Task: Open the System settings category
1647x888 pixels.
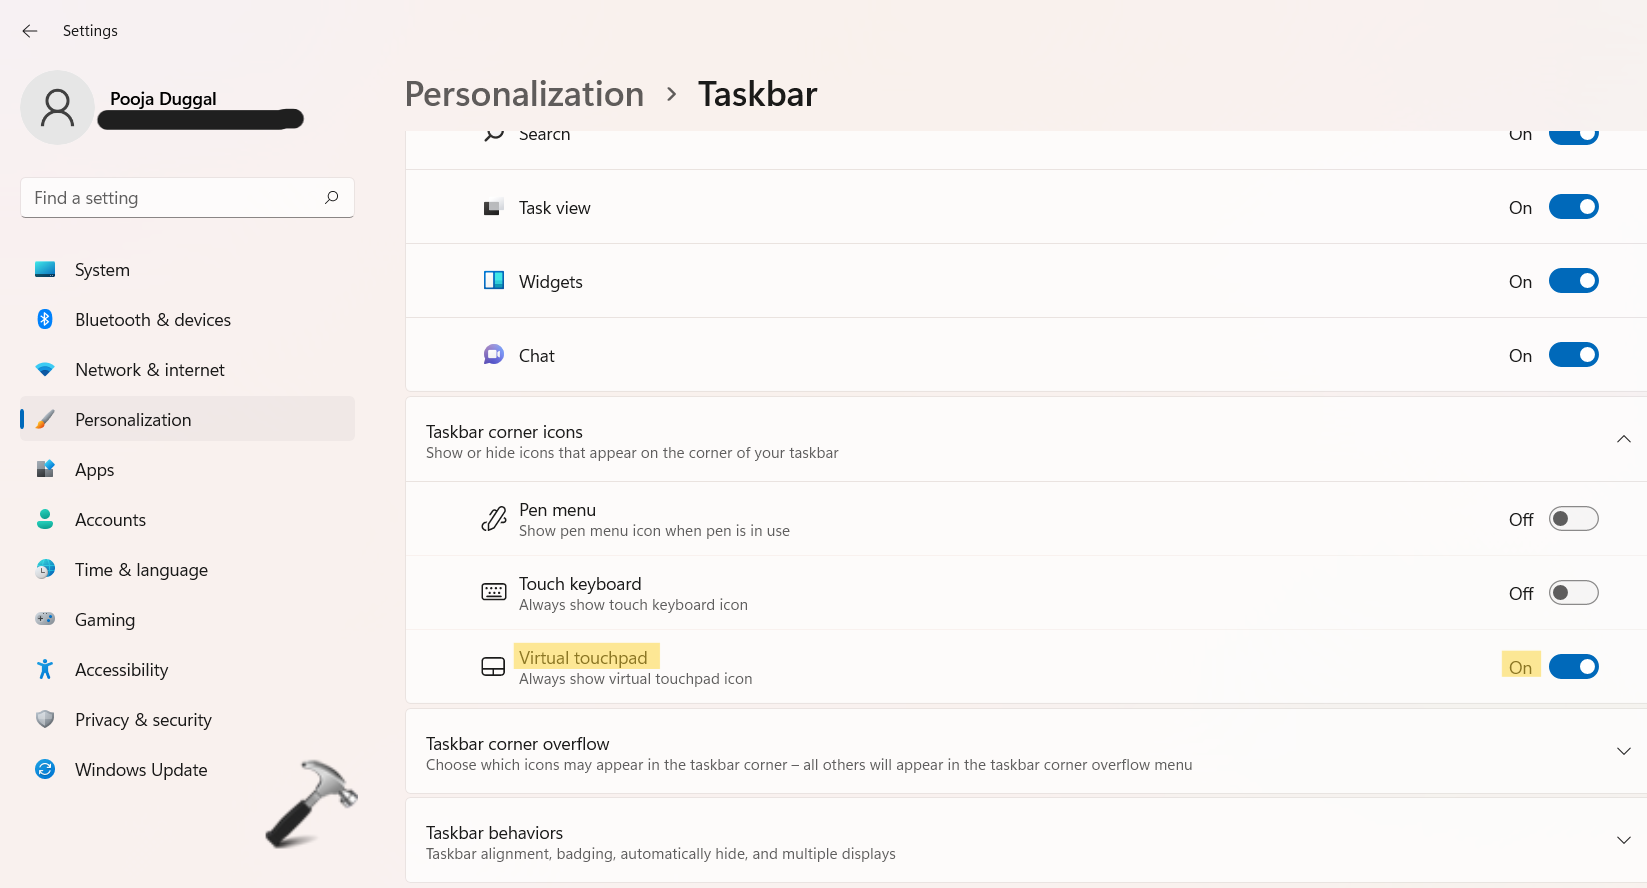Action: click(x=102, y=270)
